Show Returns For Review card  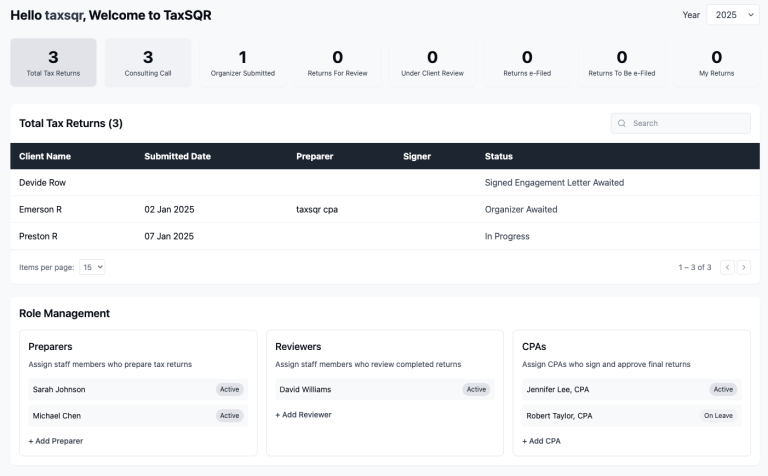pyautogui.click(x=337, y=62)
